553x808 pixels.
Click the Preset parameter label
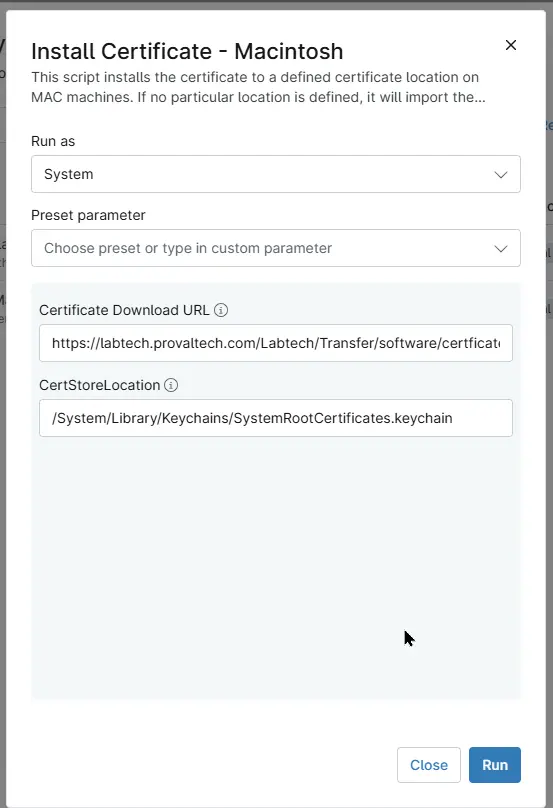pyautogui.click(x=88, y=215)
